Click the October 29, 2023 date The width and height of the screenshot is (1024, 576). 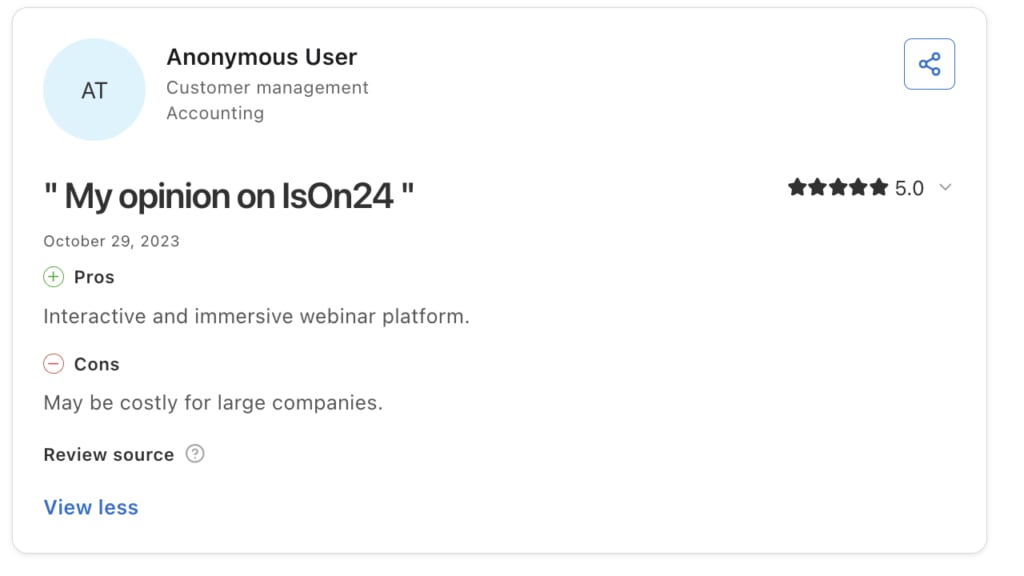[x=111, y=242]
